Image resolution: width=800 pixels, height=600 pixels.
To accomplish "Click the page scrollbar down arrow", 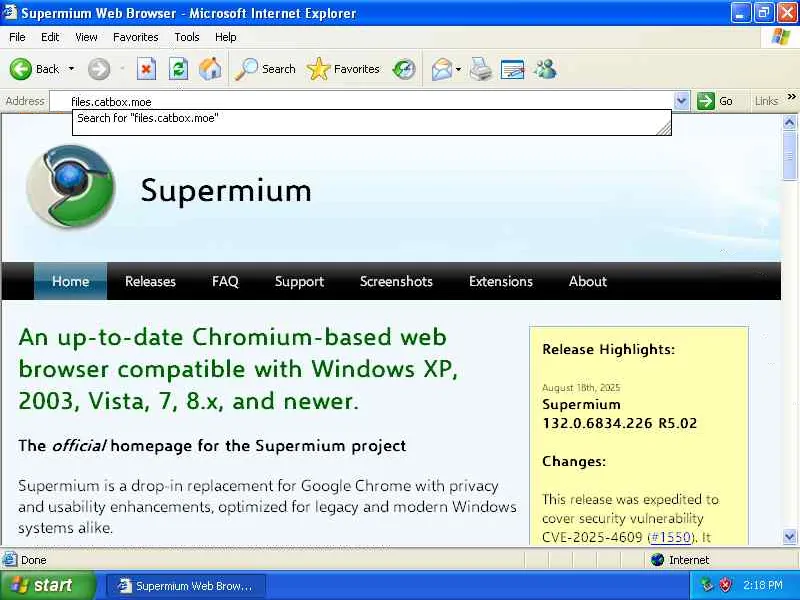I will 789,536.
